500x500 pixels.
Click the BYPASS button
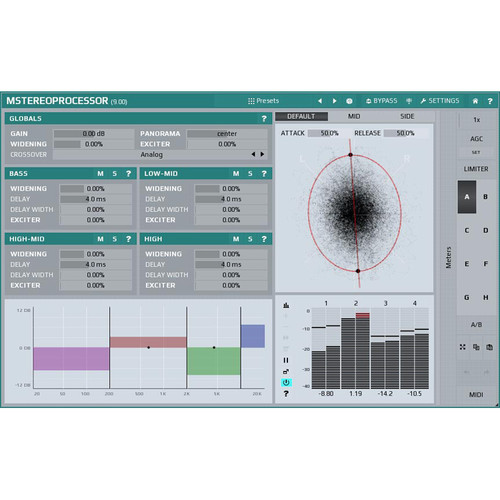(x=382, y=101)
